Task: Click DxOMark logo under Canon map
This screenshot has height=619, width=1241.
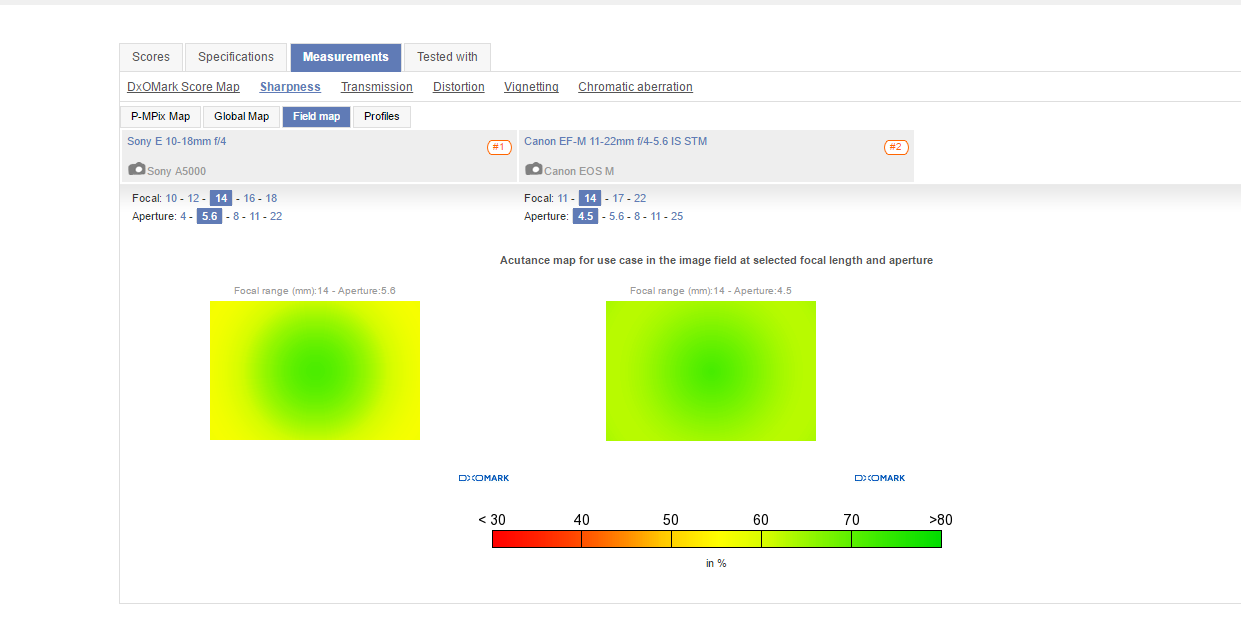Action: 880,478
